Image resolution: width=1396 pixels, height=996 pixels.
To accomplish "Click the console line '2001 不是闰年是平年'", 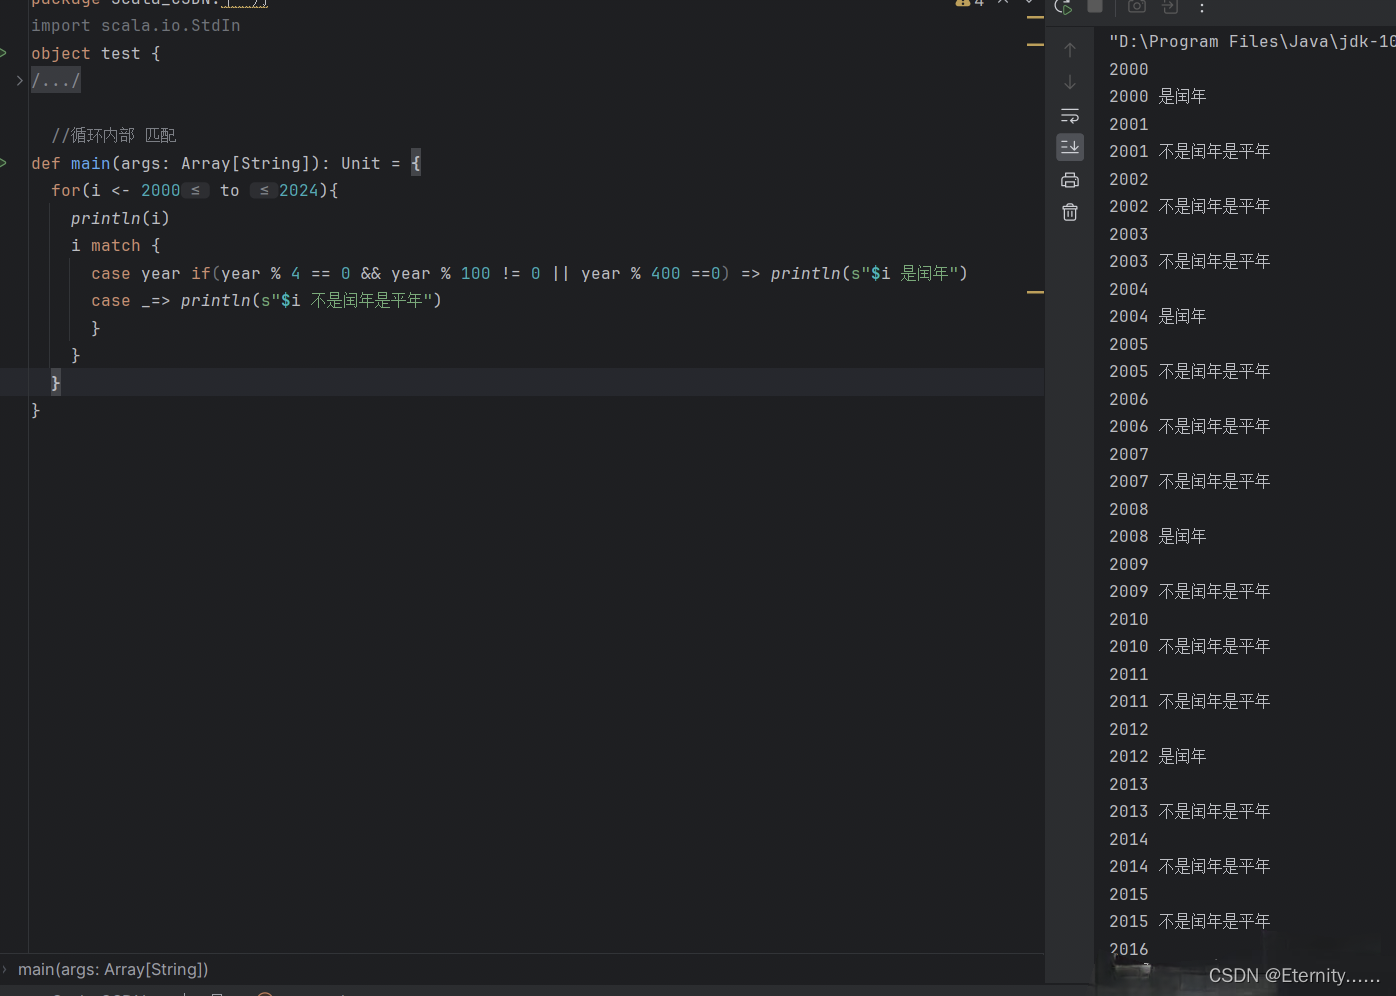I will pos(1190,151).
